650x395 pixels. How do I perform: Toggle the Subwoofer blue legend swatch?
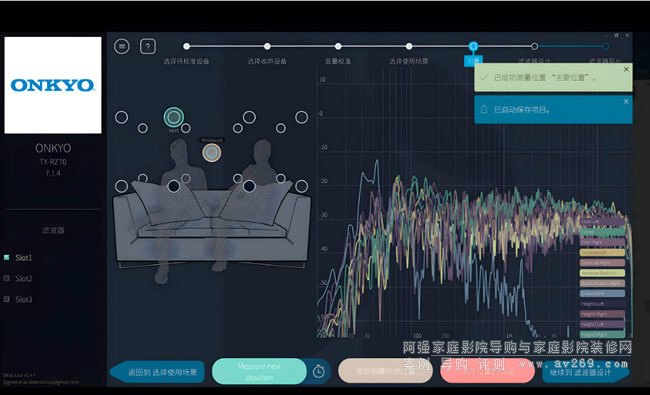coord(602,293)
